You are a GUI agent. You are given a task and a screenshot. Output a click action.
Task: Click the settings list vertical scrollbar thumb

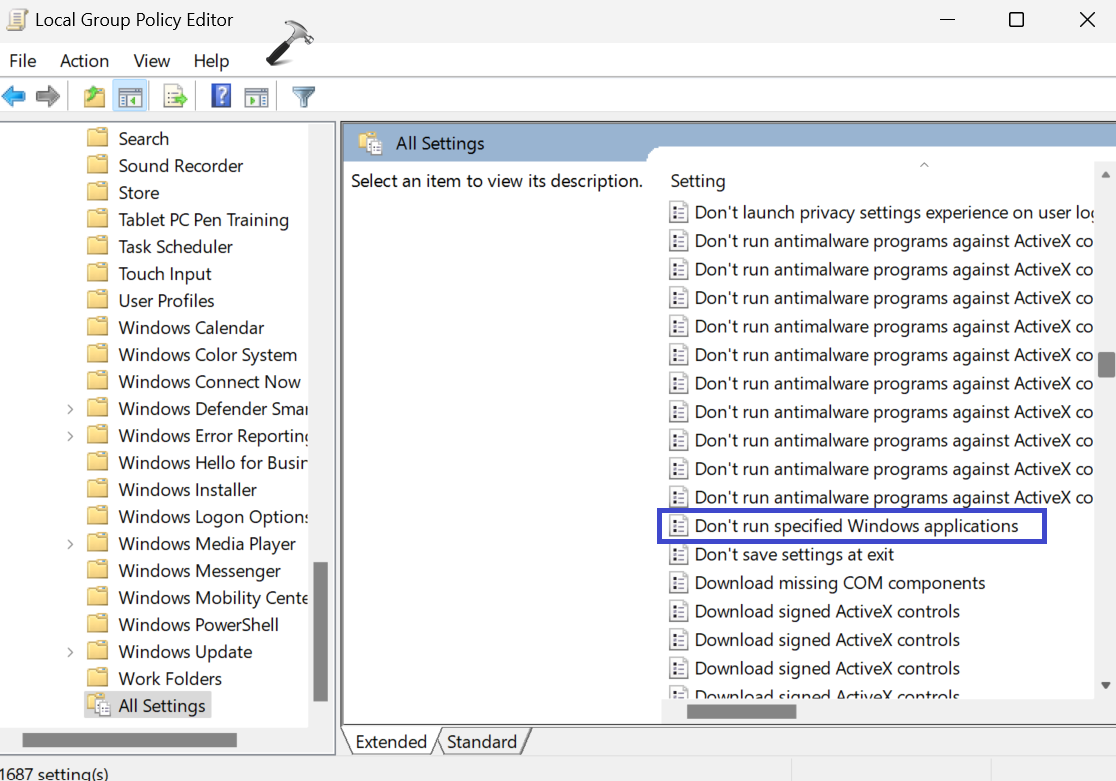[x=1106, y=365]
